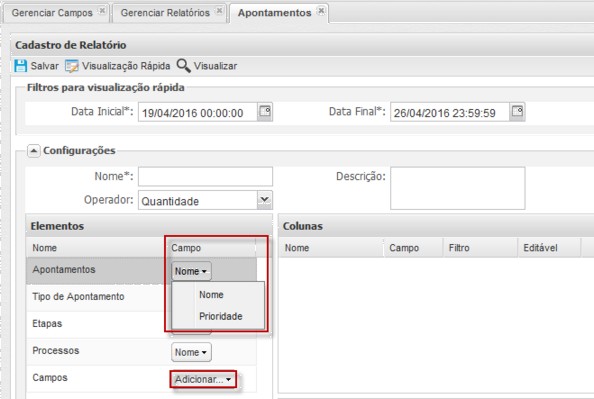
Task: Focus the Descrição text area
Action: pyautogui.click(x=458, y=188)
